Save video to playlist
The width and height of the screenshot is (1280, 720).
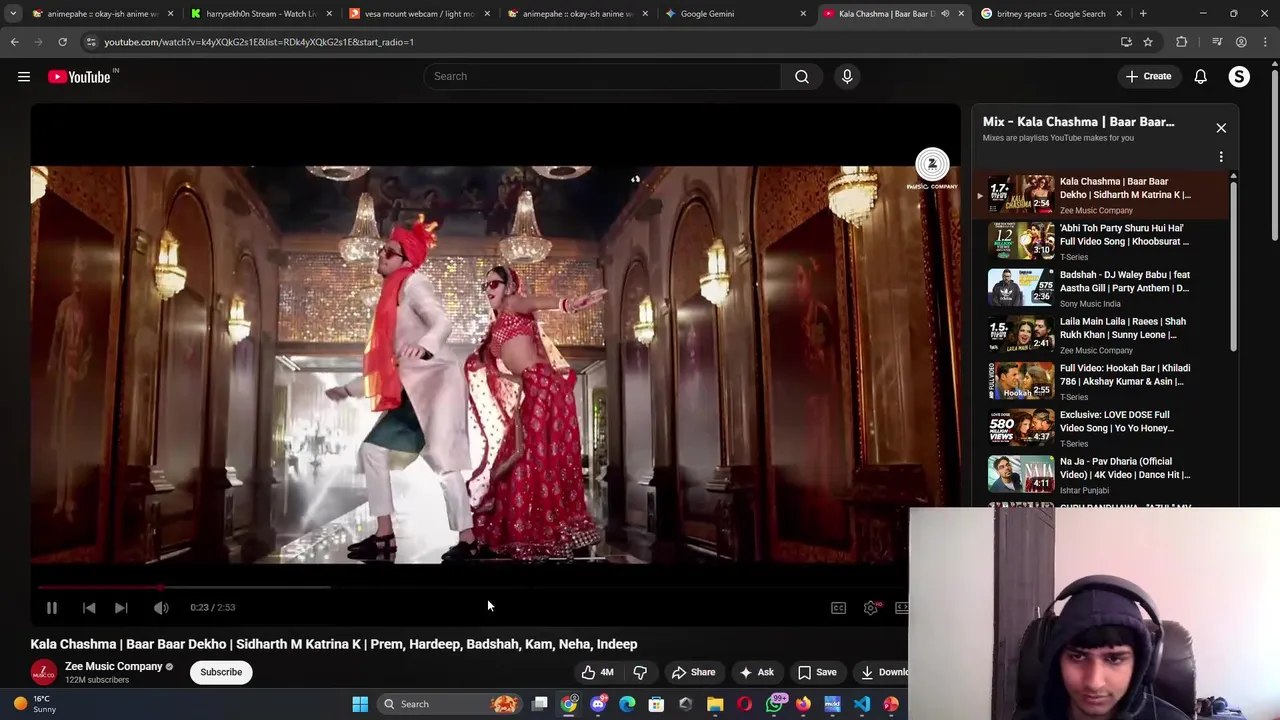pos(817,672)
